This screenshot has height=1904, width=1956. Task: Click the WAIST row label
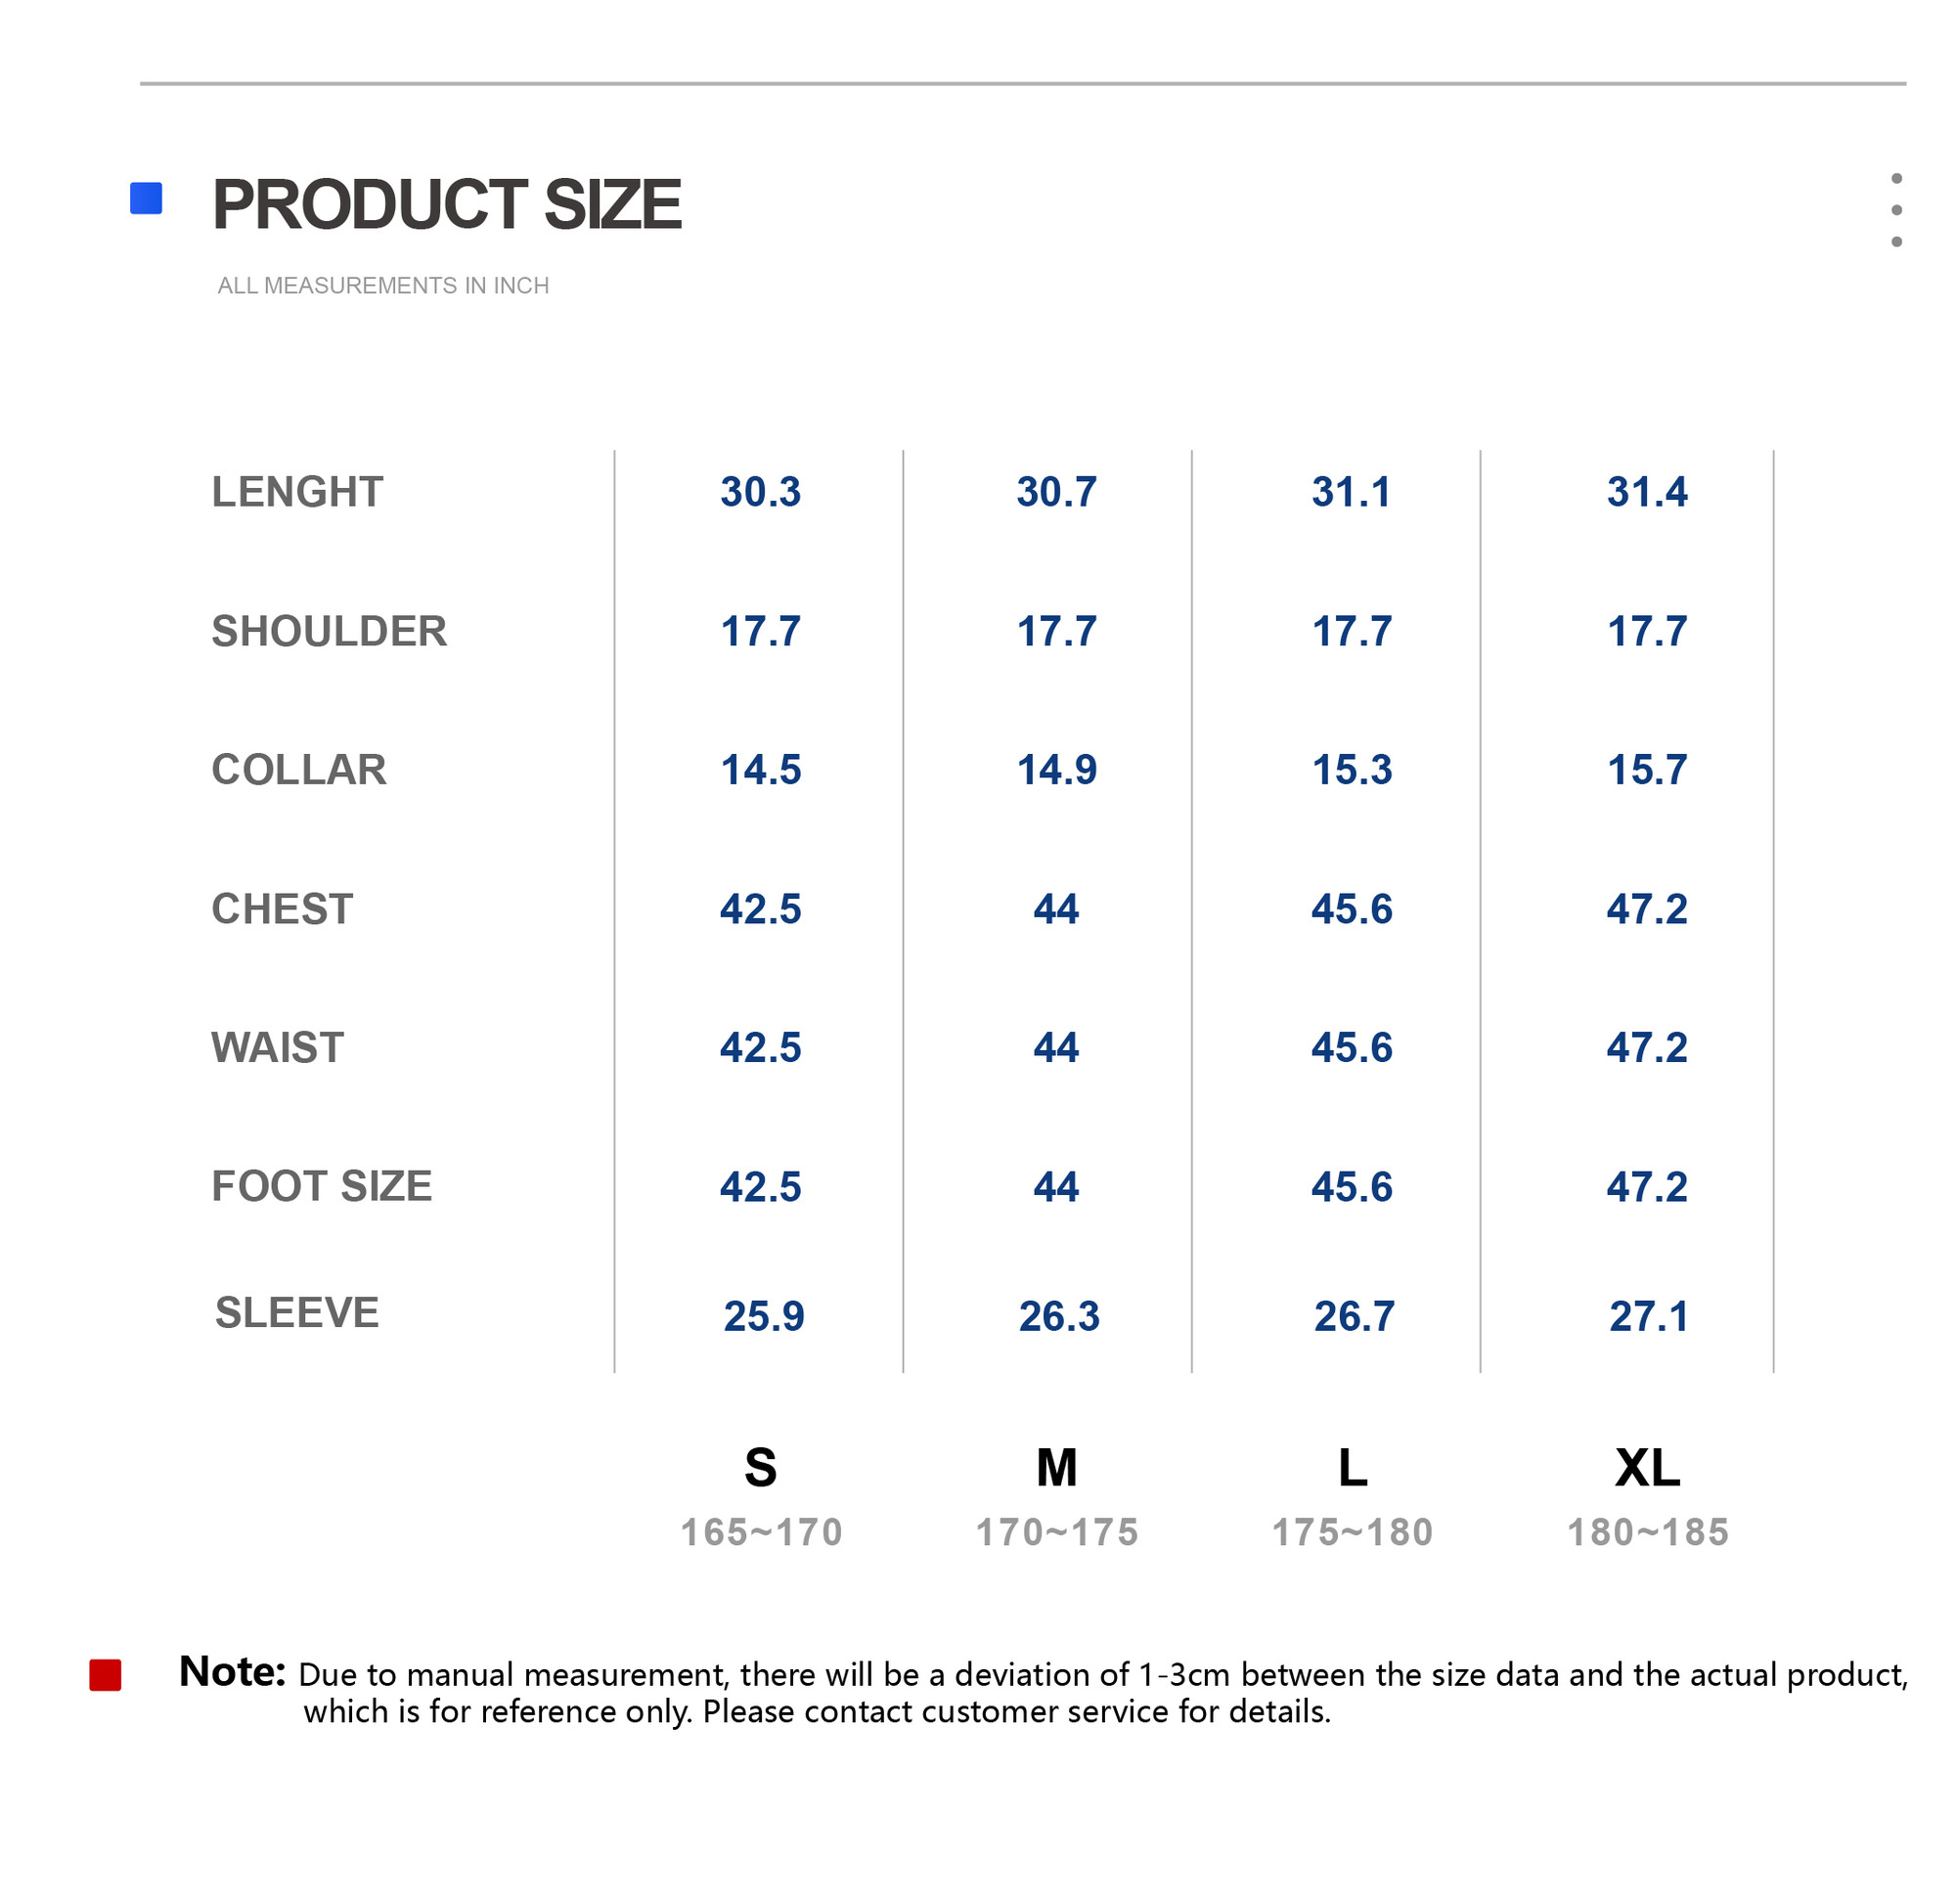[278, 1048]
